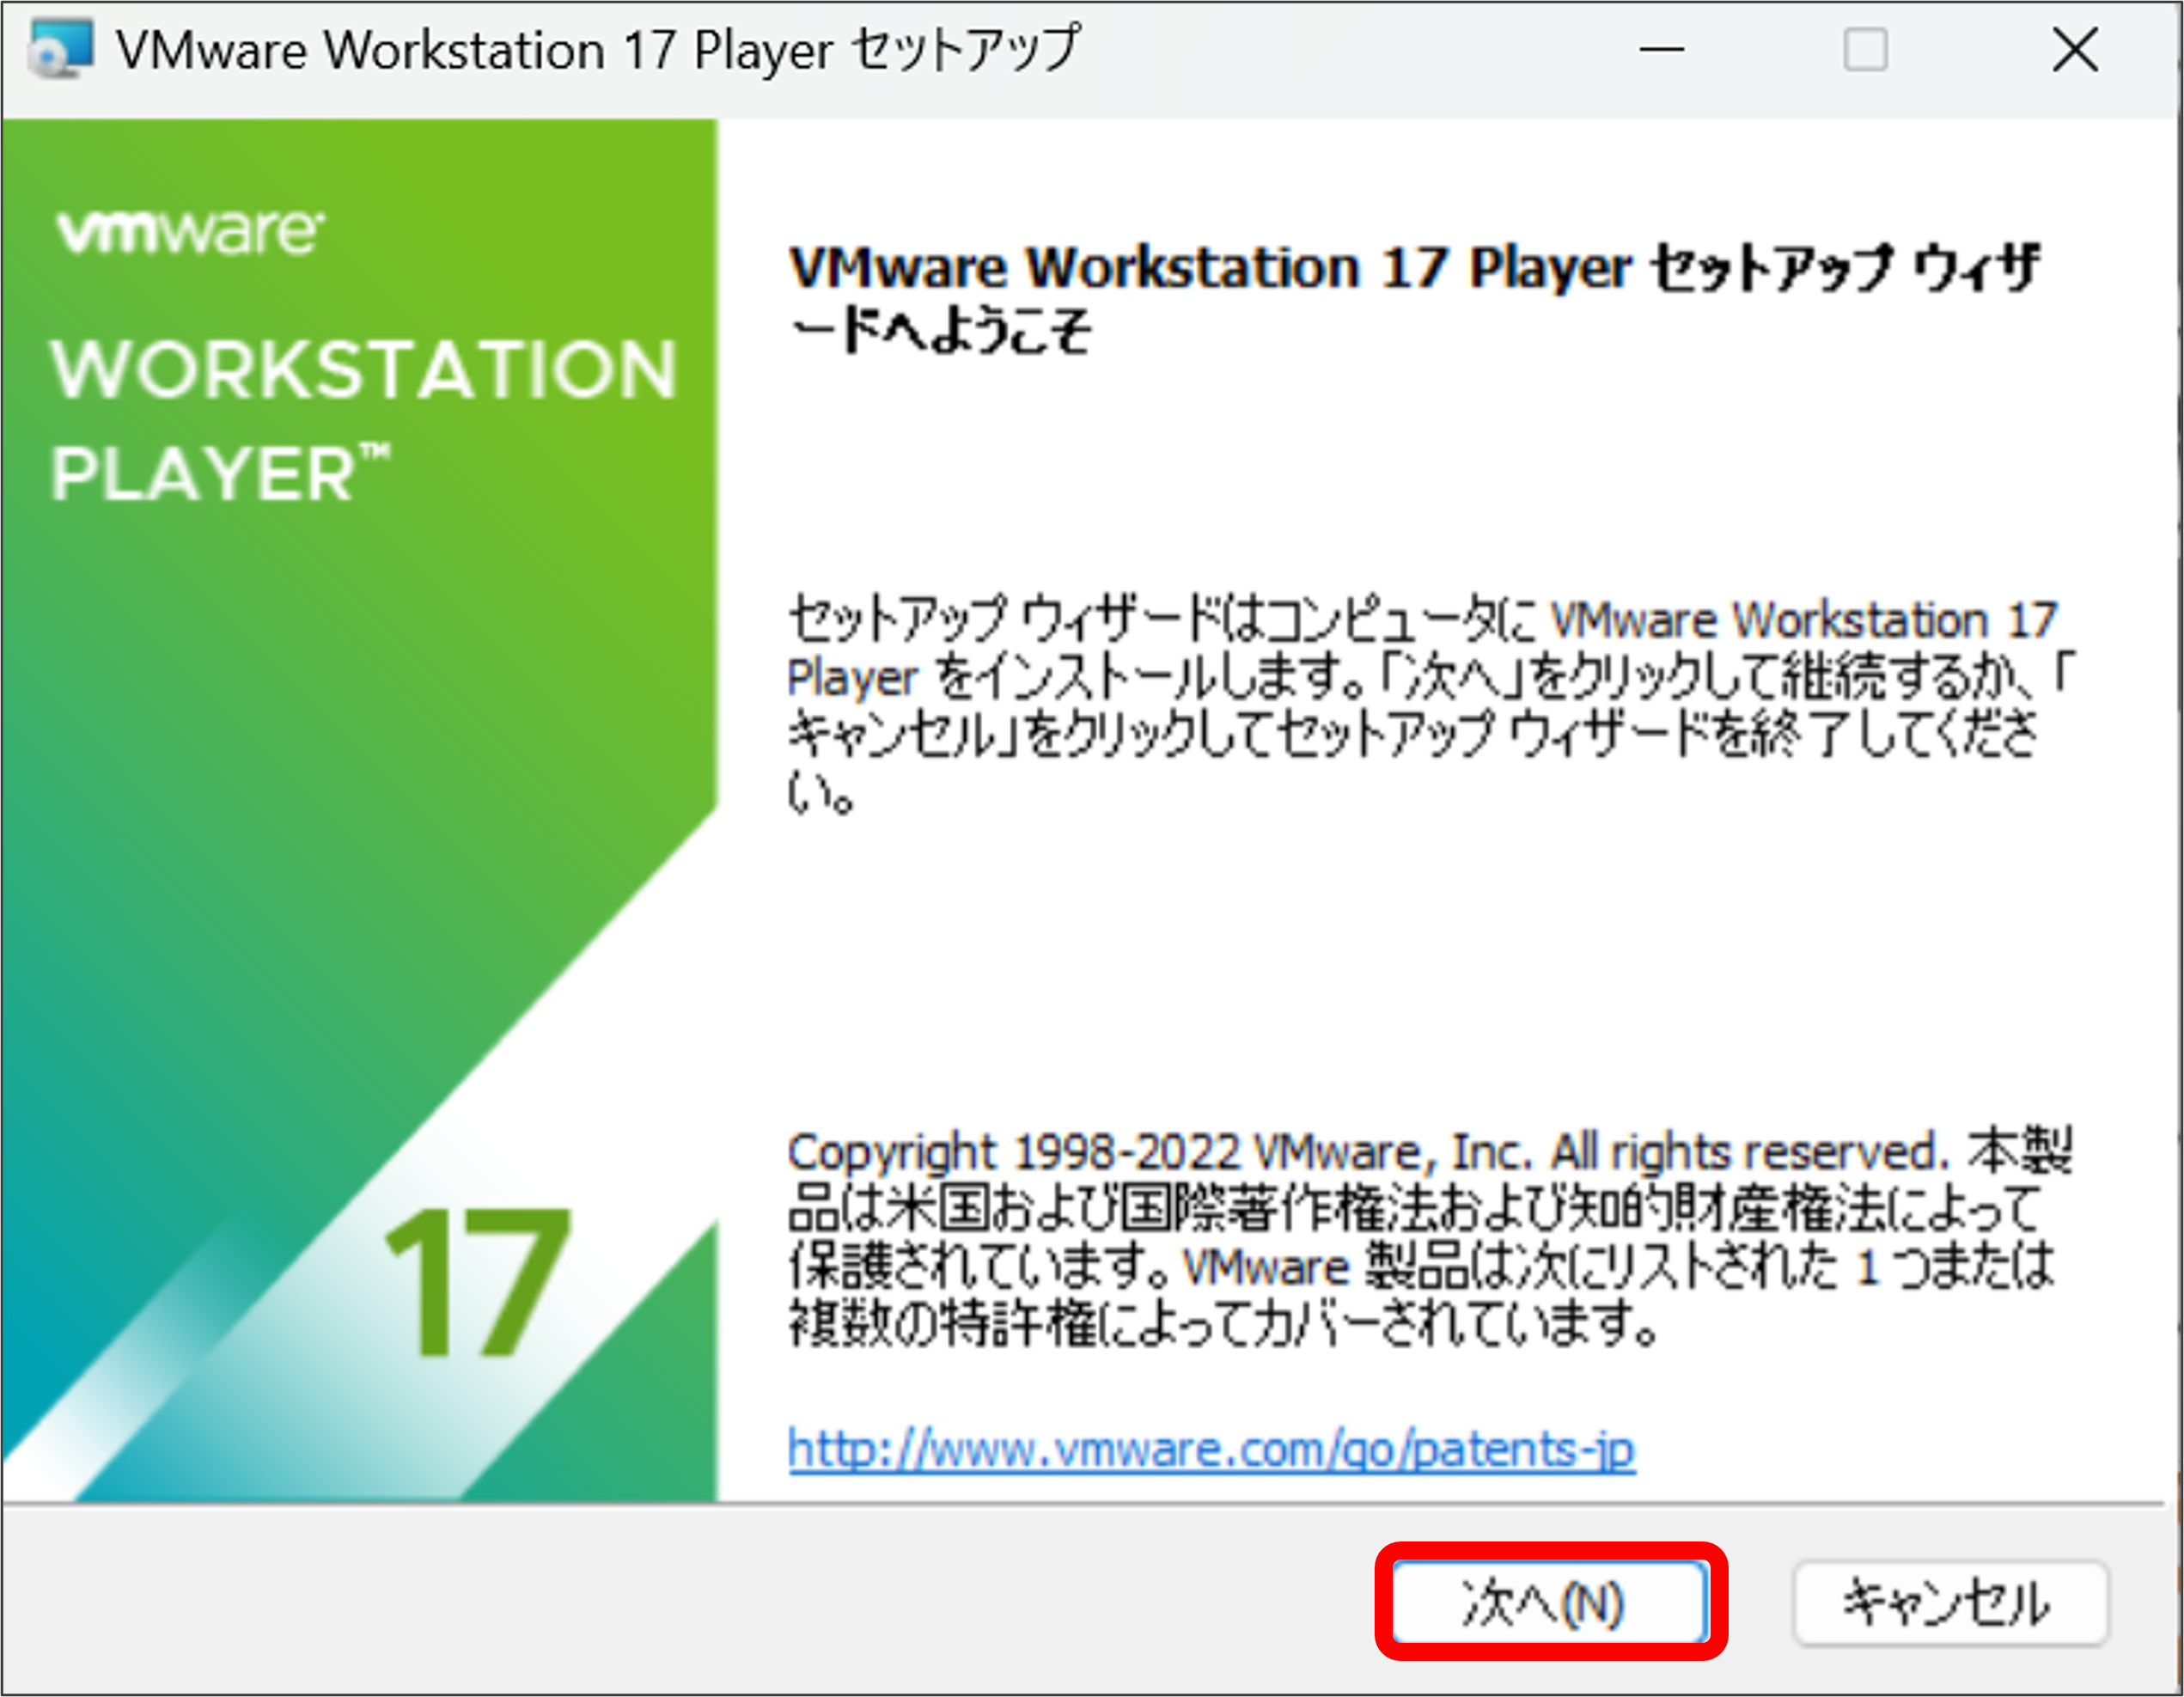Viewport: 2184px width, 1697px height.
Task: Open the vmware.com/go/patents-jp link
Action: 1211,1449
